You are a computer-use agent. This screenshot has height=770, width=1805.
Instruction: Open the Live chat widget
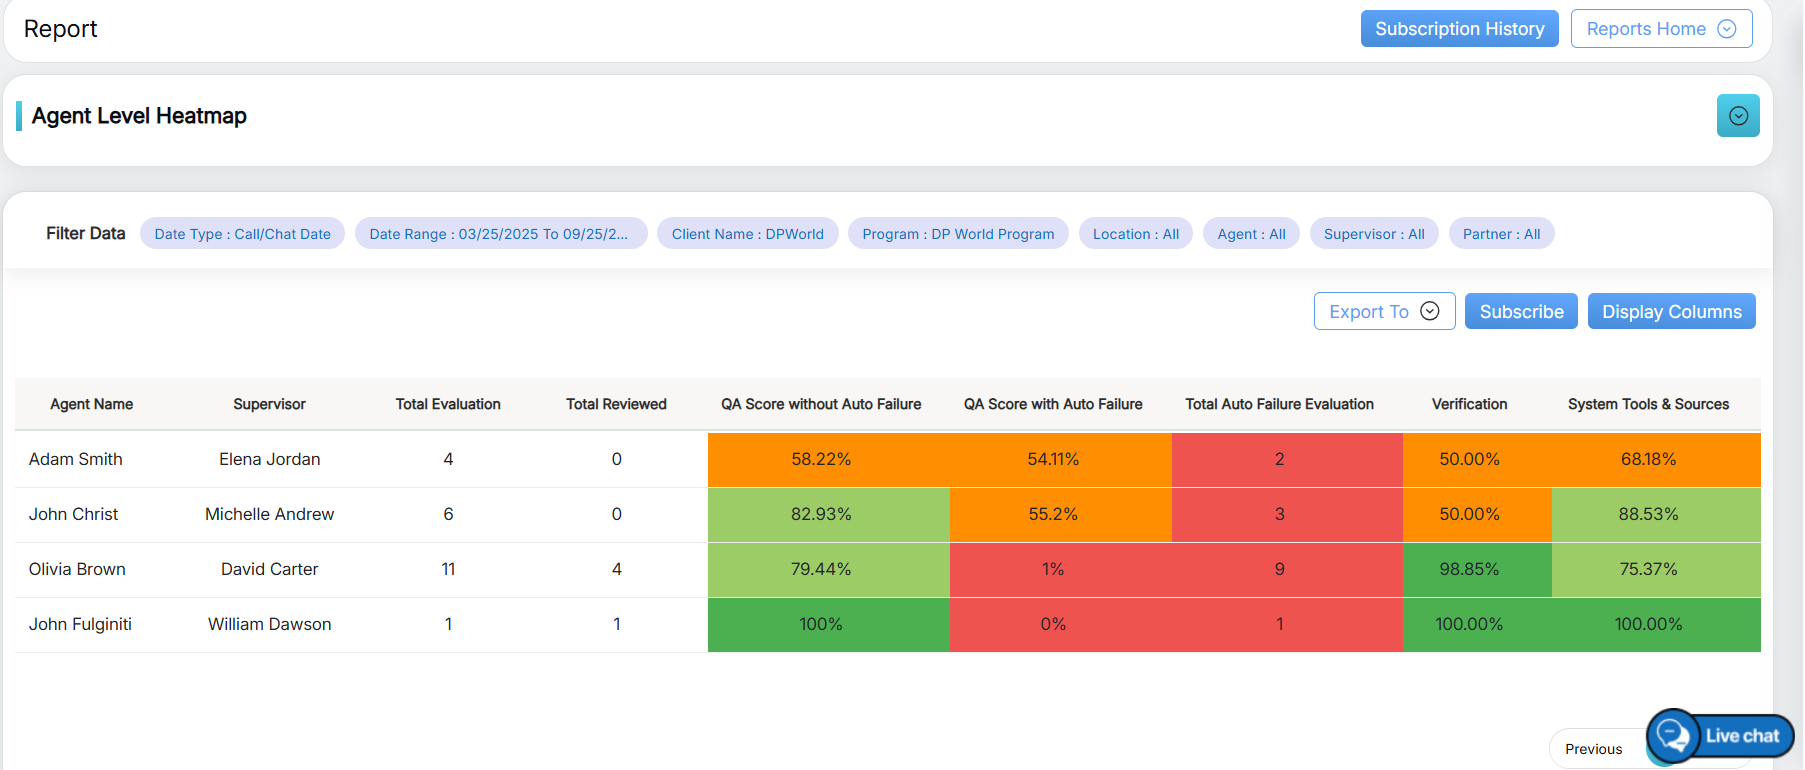click(x=1720, y=736)
